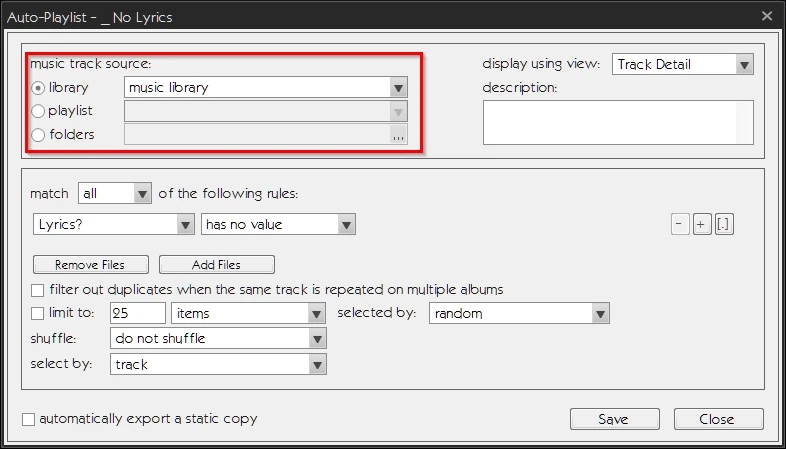Close the Auto-Playlist dialog with X
The width and height of the screenshot is (786, 449).
767,15
